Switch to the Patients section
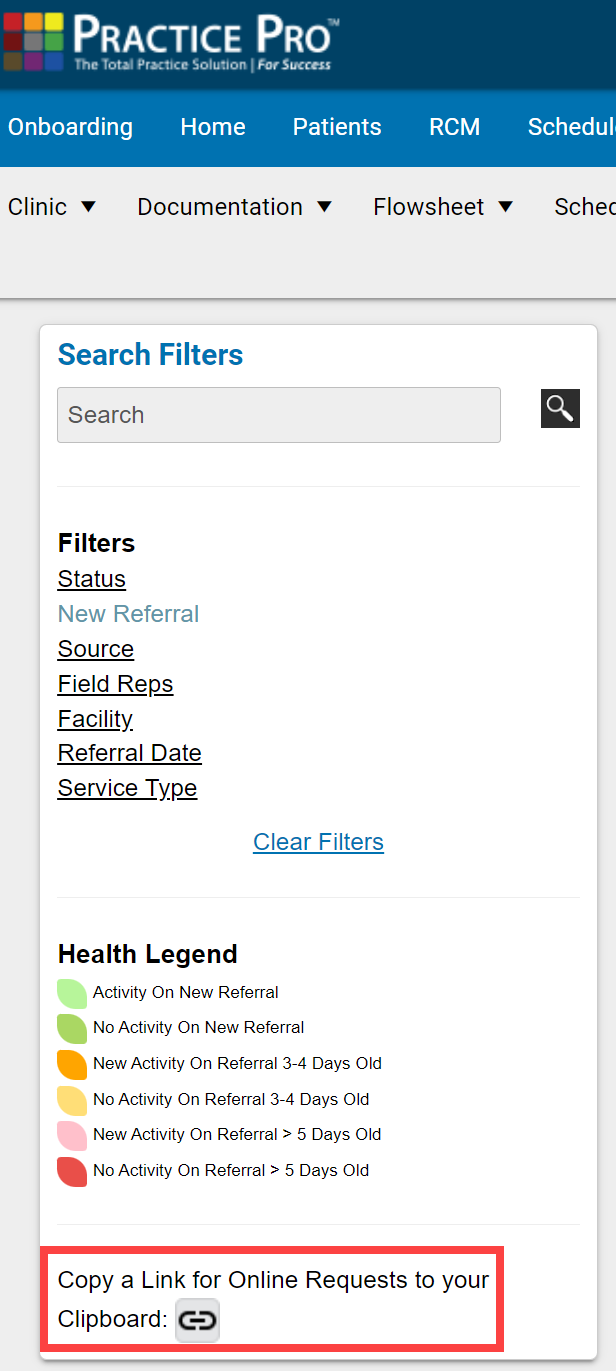Viewport: 616px width, 1371px height. click(337, 127)
